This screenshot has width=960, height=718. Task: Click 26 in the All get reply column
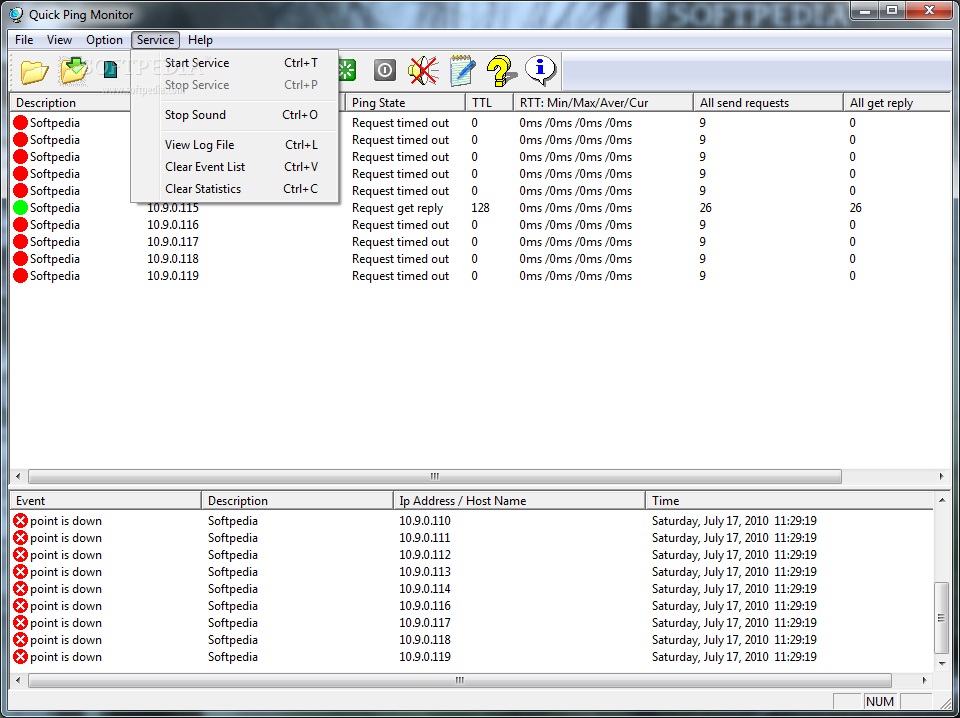coord(856,208)
